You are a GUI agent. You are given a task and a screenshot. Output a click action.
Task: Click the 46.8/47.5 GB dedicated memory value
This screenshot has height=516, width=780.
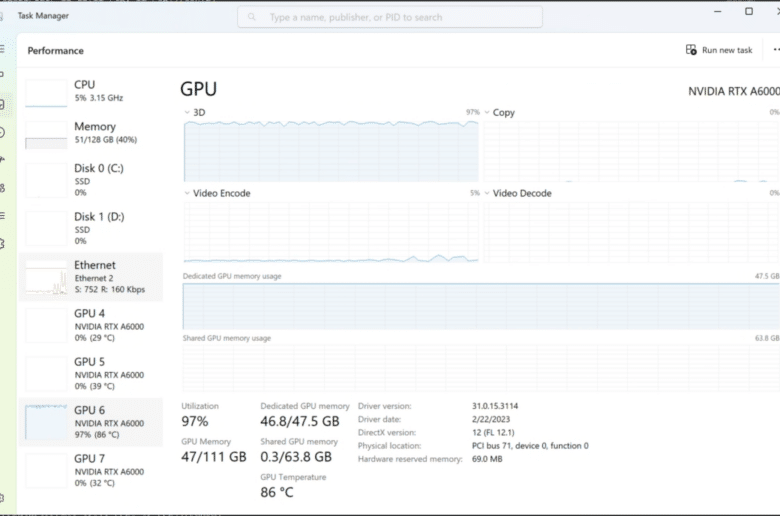(299, 421)
